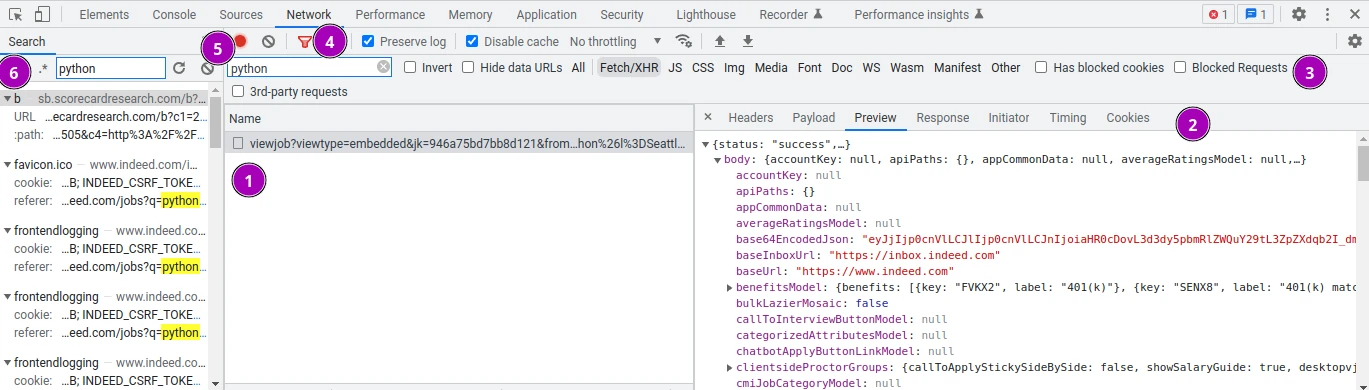
Task: Enable the Invert filter checkbox
Action: [x=410, y=68]
